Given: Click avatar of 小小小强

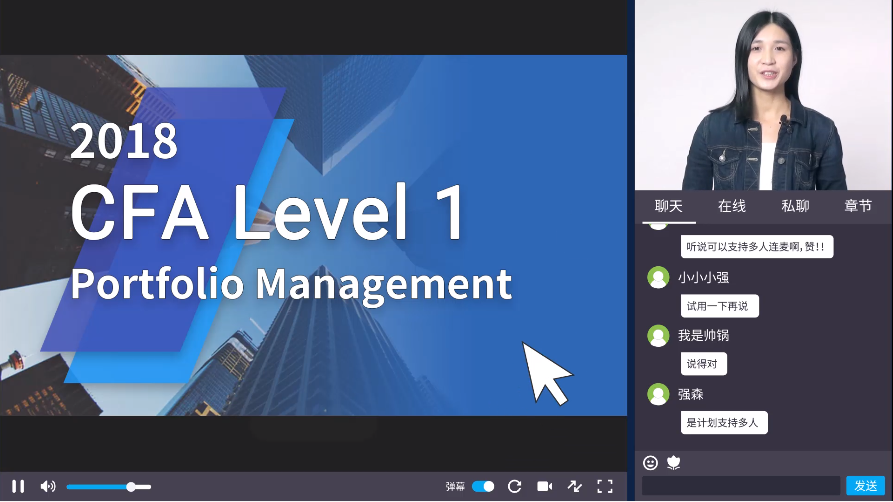Looking at the screenshot, I should 658,277.
